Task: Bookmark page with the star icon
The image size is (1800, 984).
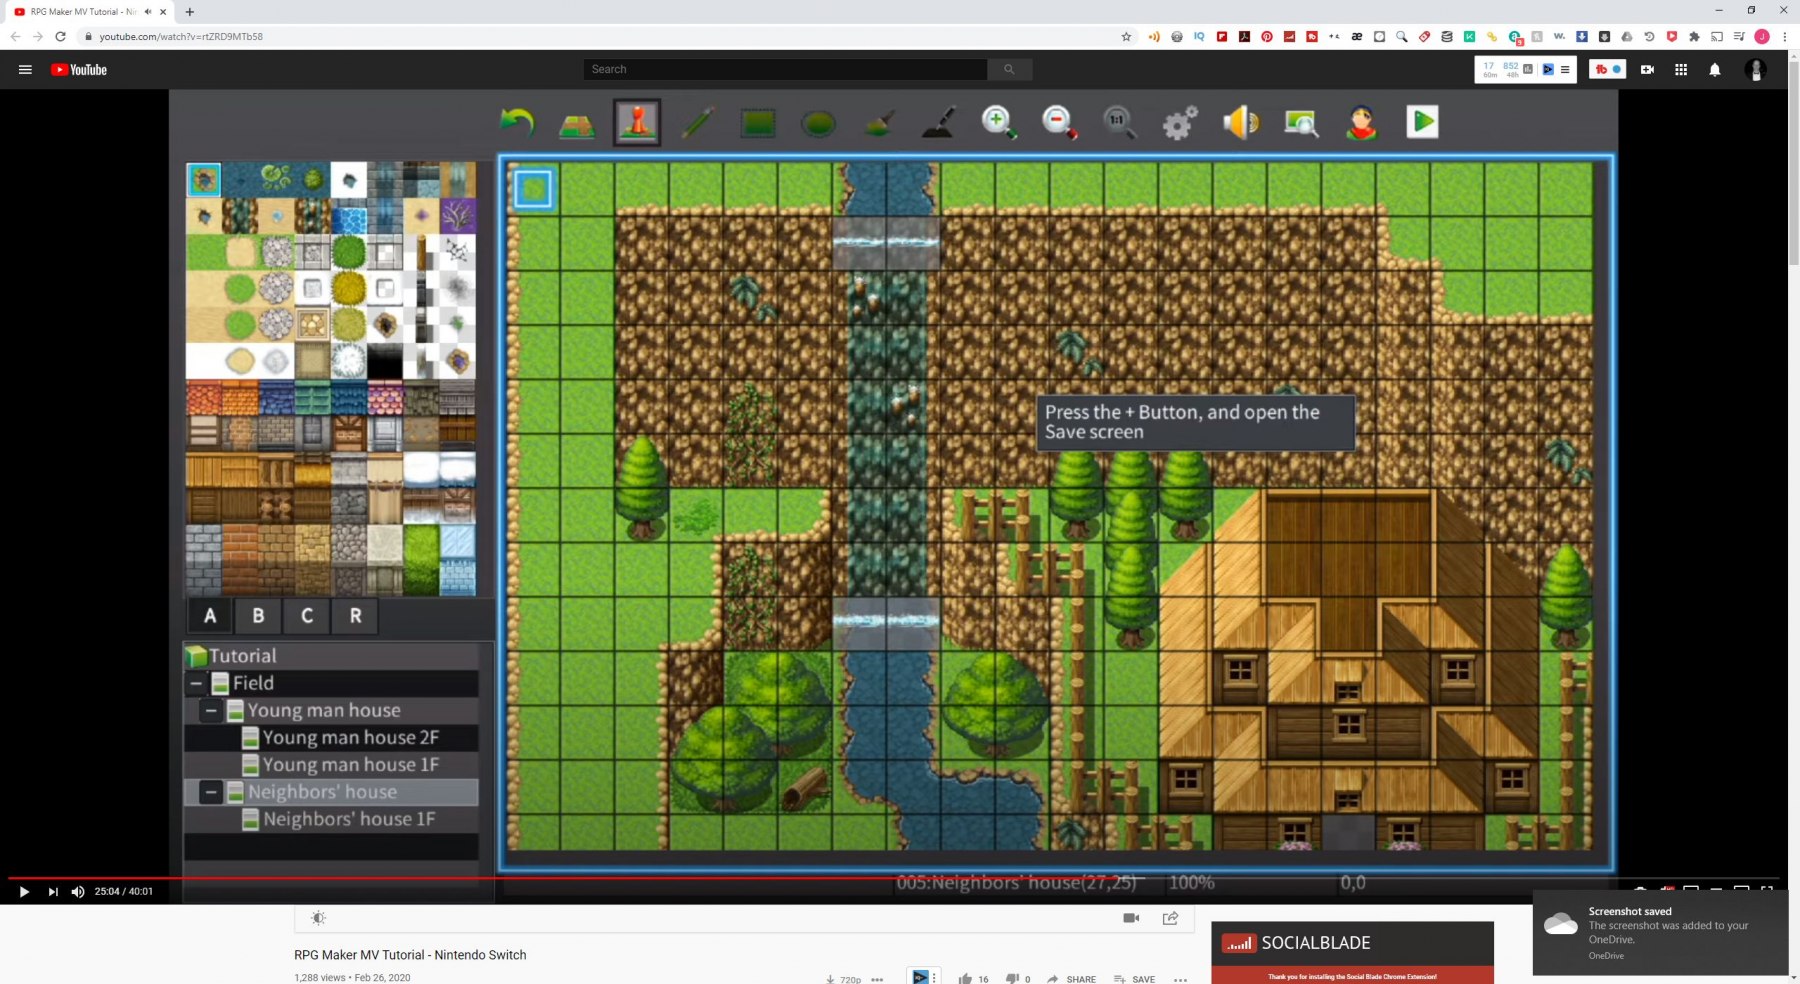Action: tap(1126, 36)
